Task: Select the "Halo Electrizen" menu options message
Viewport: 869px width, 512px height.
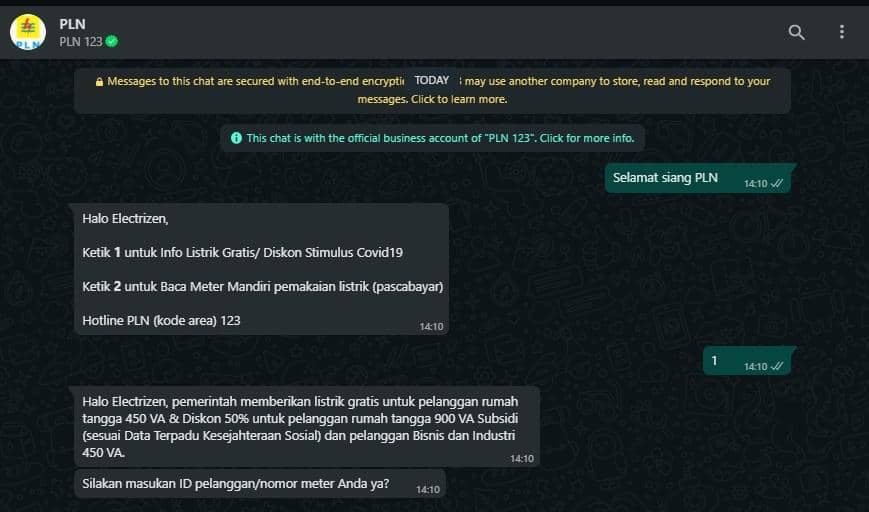Action: point(261,269)
